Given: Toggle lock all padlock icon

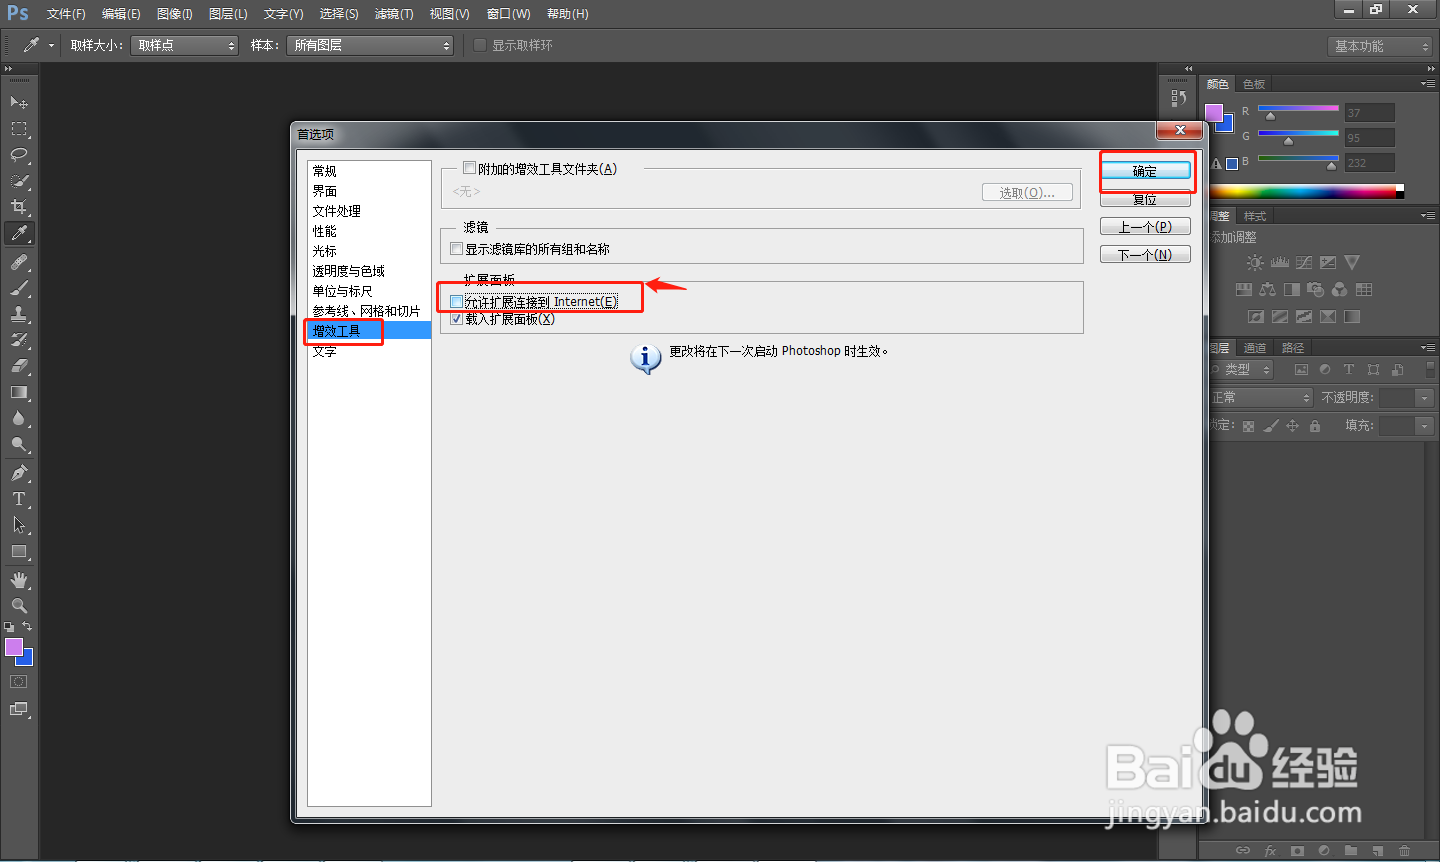Looking at the screenshot, I should pos(1315,426).
